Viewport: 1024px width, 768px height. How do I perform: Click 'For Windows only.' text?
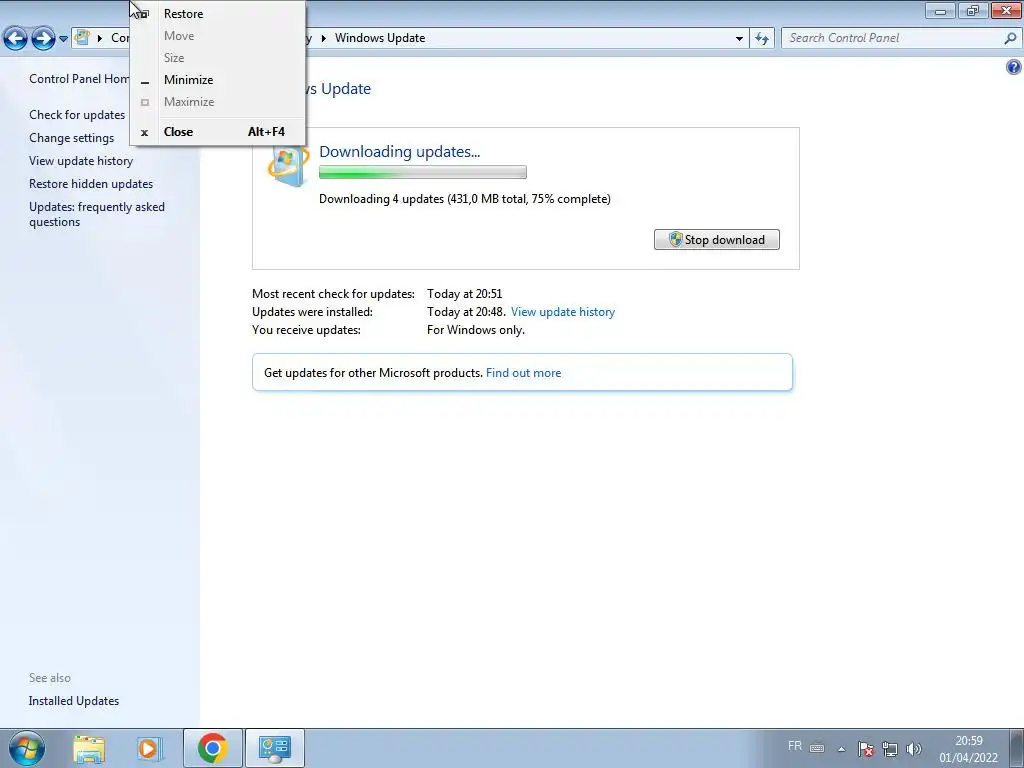(x=475, y=330)
